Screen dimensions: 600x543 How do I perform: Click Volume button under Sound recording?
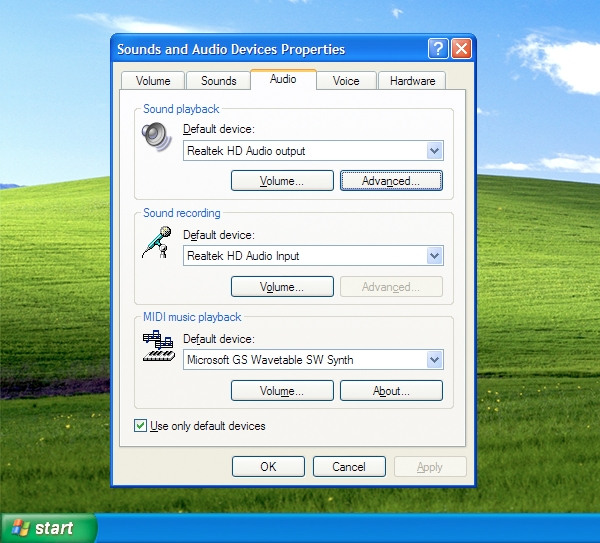click(x=282, y=287)
